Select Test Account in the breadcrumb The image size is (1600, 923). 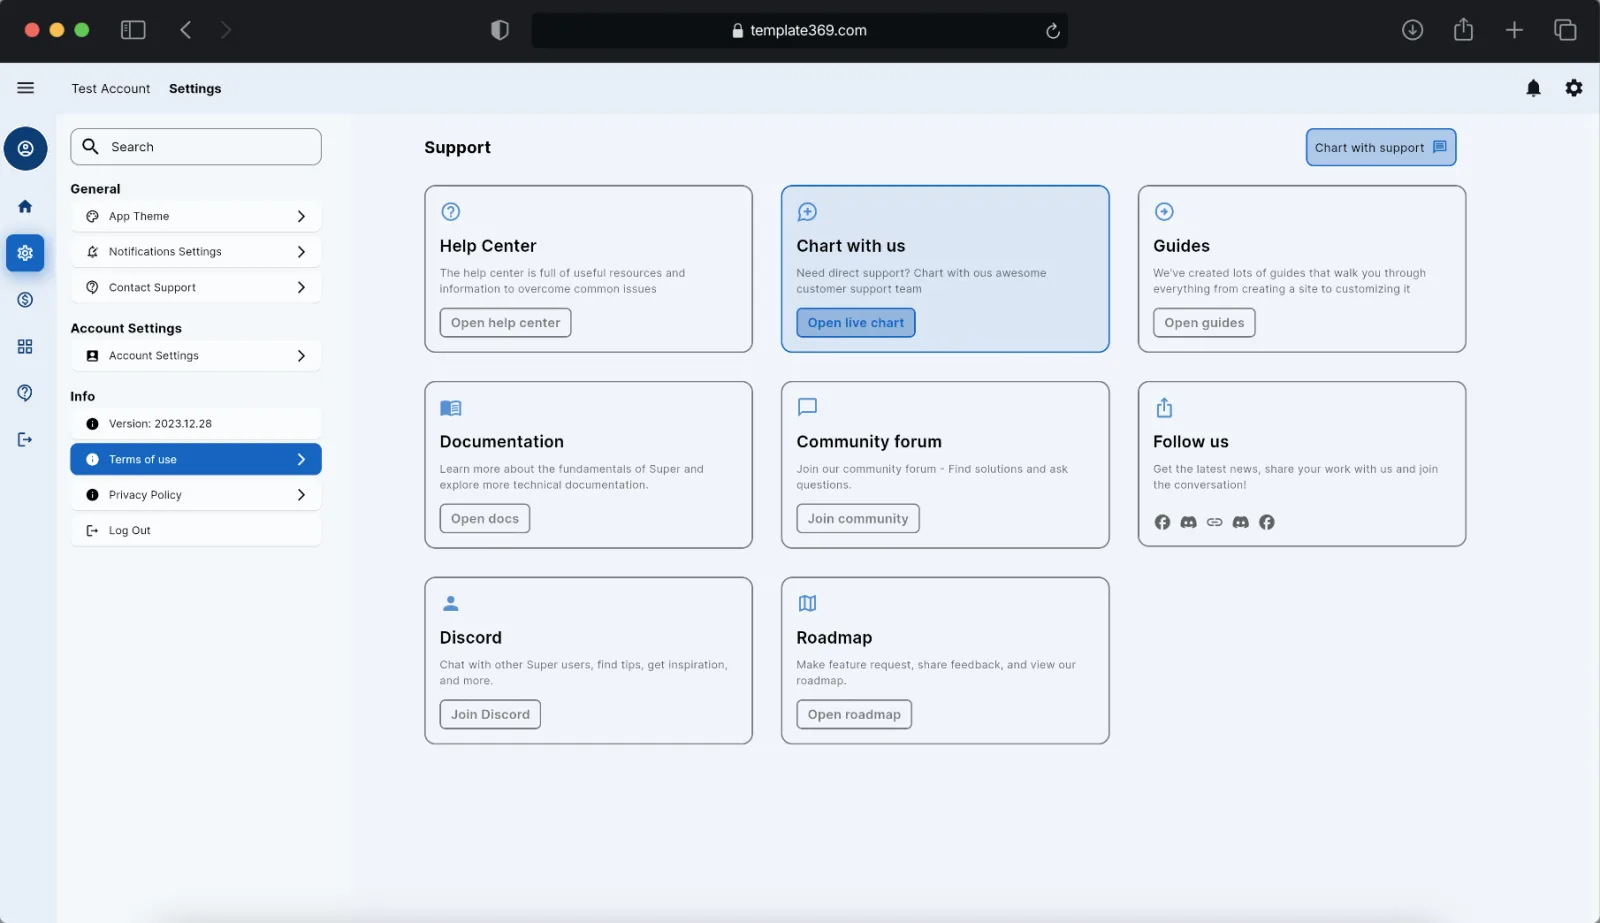pos(111,89)
